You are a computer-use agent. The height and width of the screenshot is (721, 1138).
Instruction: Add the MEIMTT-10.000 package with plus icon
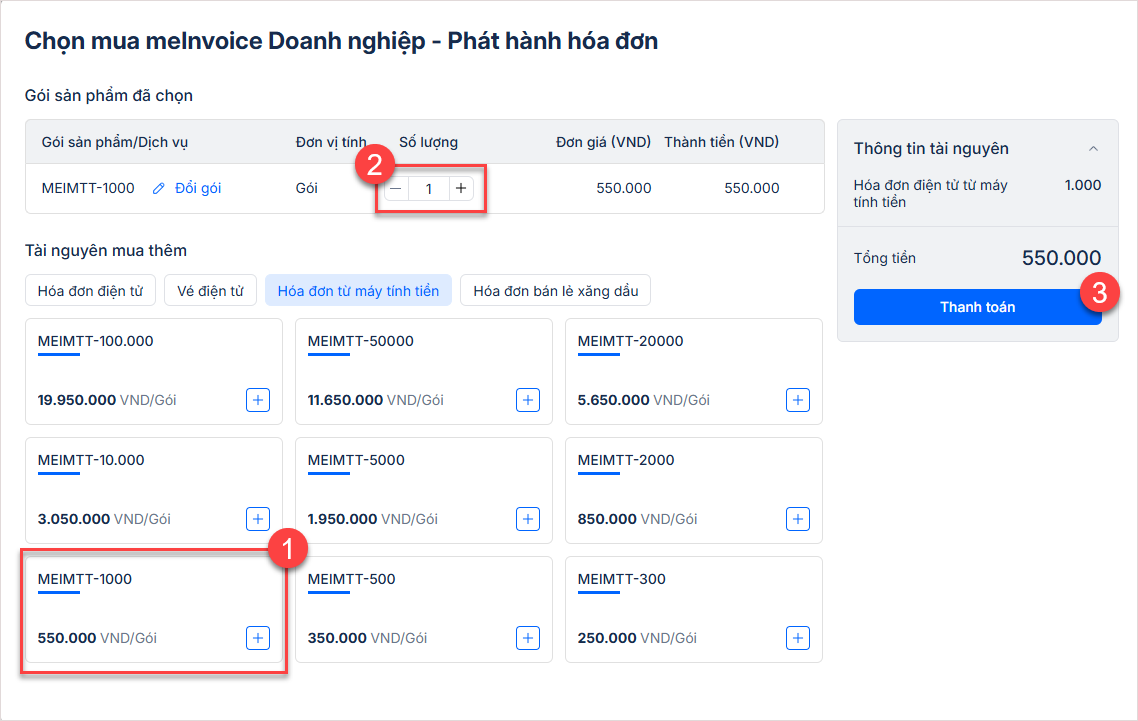point(258,519)
